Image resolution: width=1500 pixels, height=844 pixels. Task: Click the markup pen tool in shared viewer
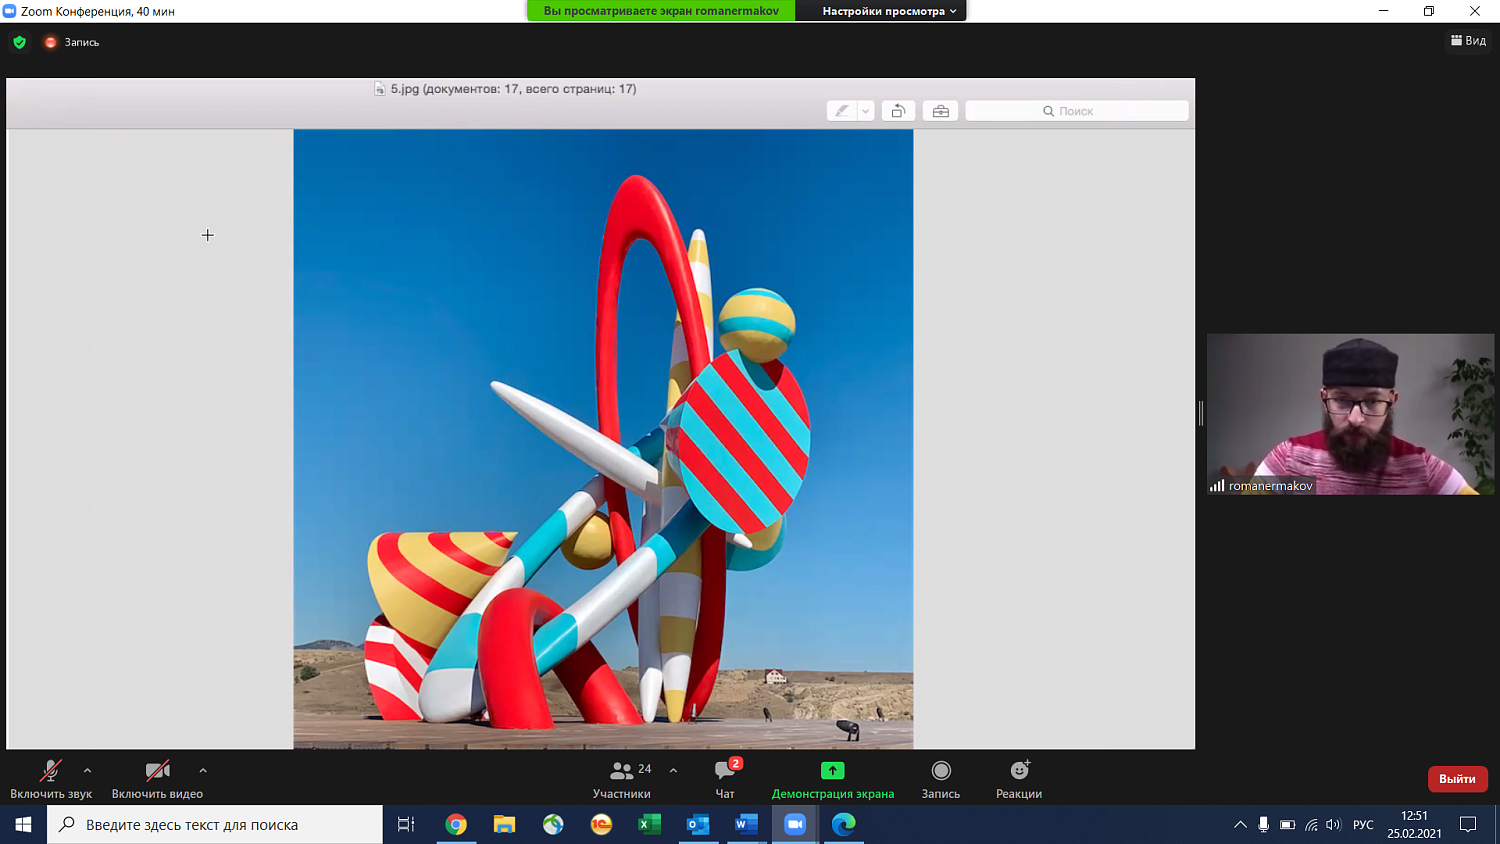(x=842, y=111)
